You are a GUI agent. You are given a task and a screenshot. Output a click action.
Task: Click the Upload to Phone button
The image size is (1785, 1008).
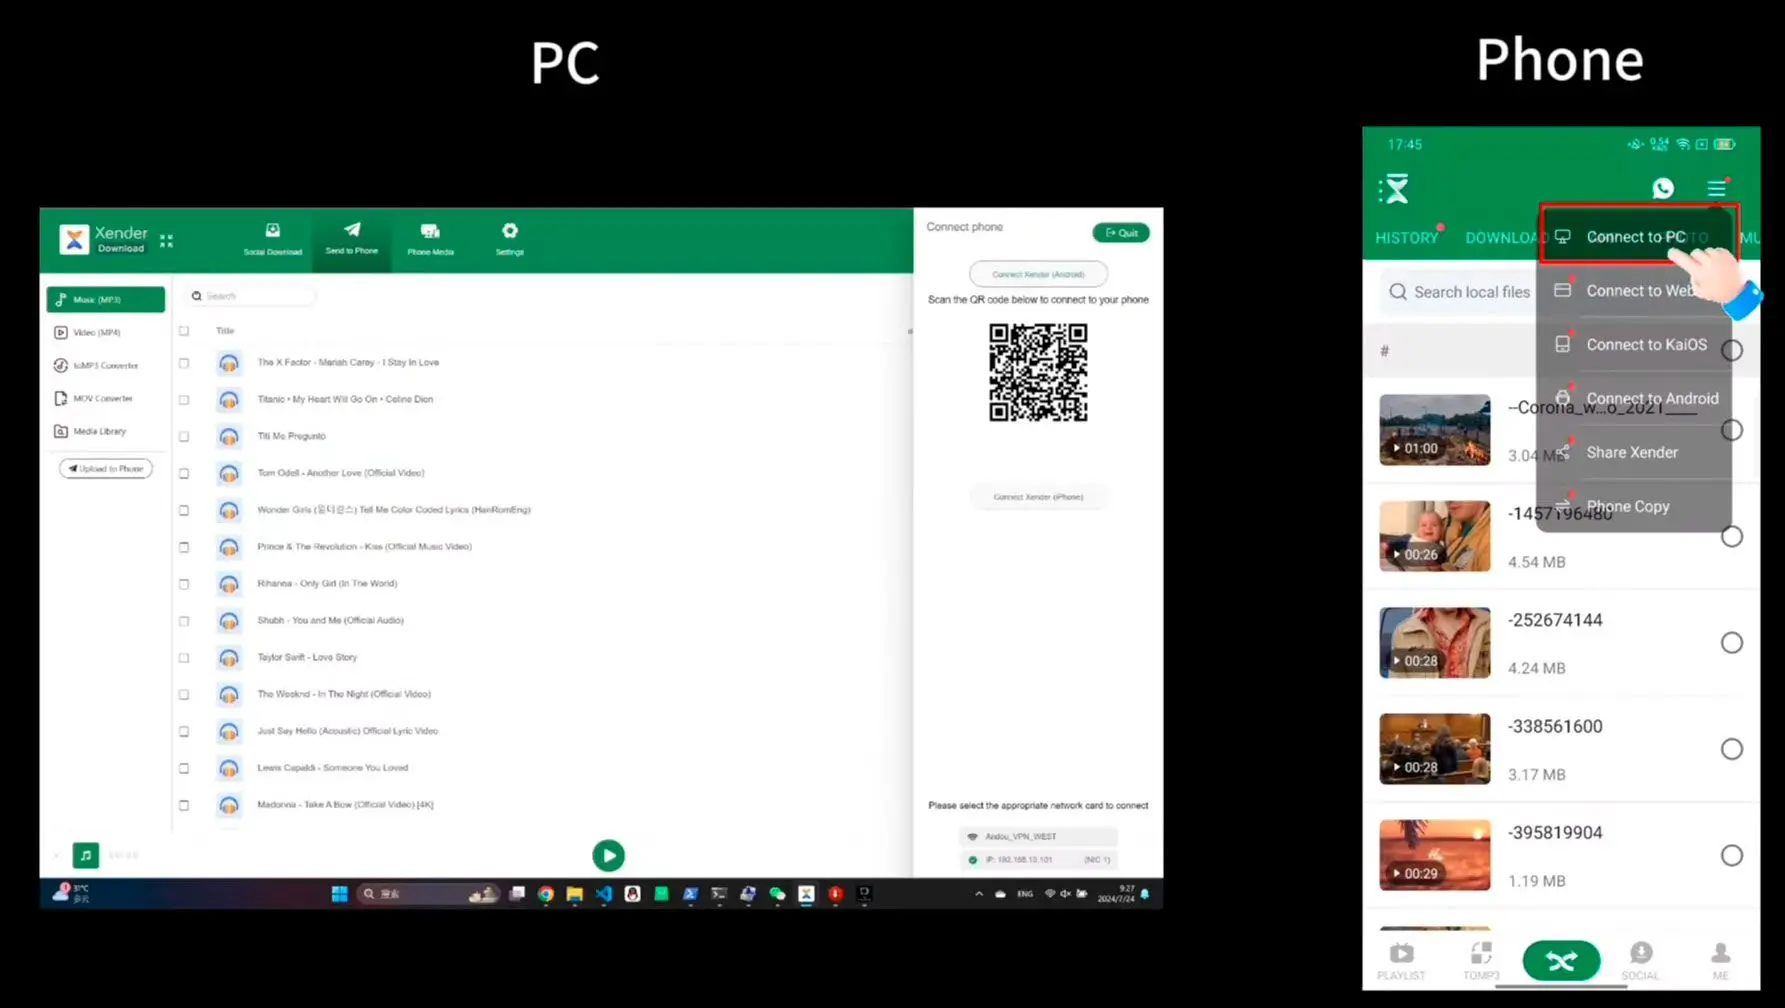coord(106,469)
